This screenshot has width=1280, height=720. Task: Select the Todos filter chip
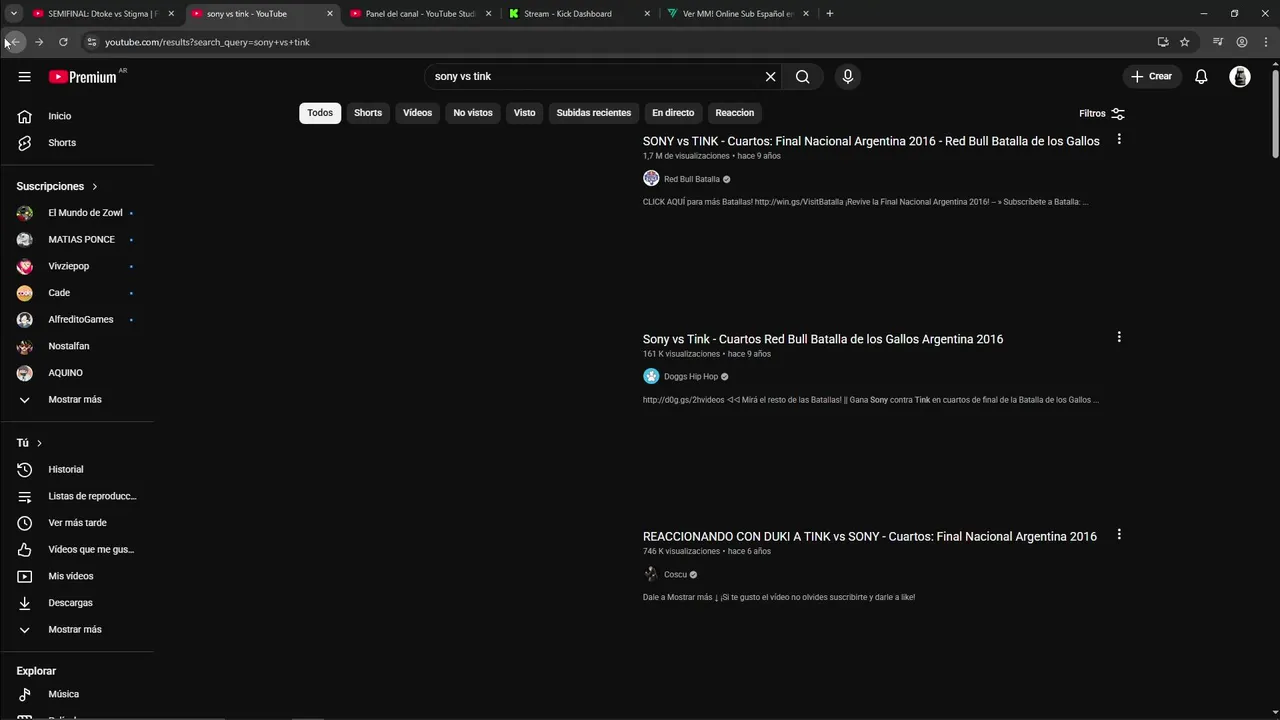[320, 113]
